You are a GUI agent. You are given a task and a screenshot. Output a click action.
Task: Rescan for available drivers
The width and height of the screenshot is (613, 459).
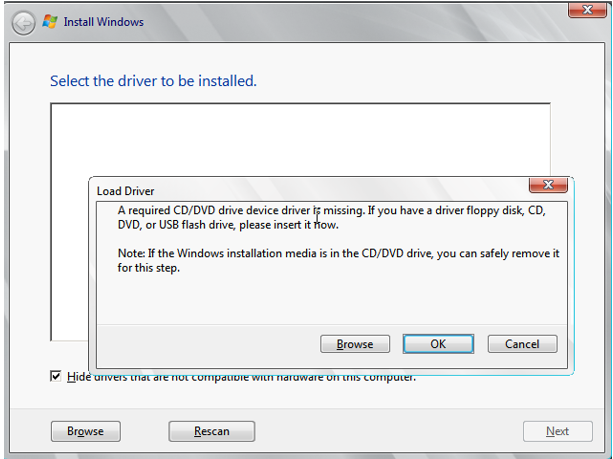(211, 431)
